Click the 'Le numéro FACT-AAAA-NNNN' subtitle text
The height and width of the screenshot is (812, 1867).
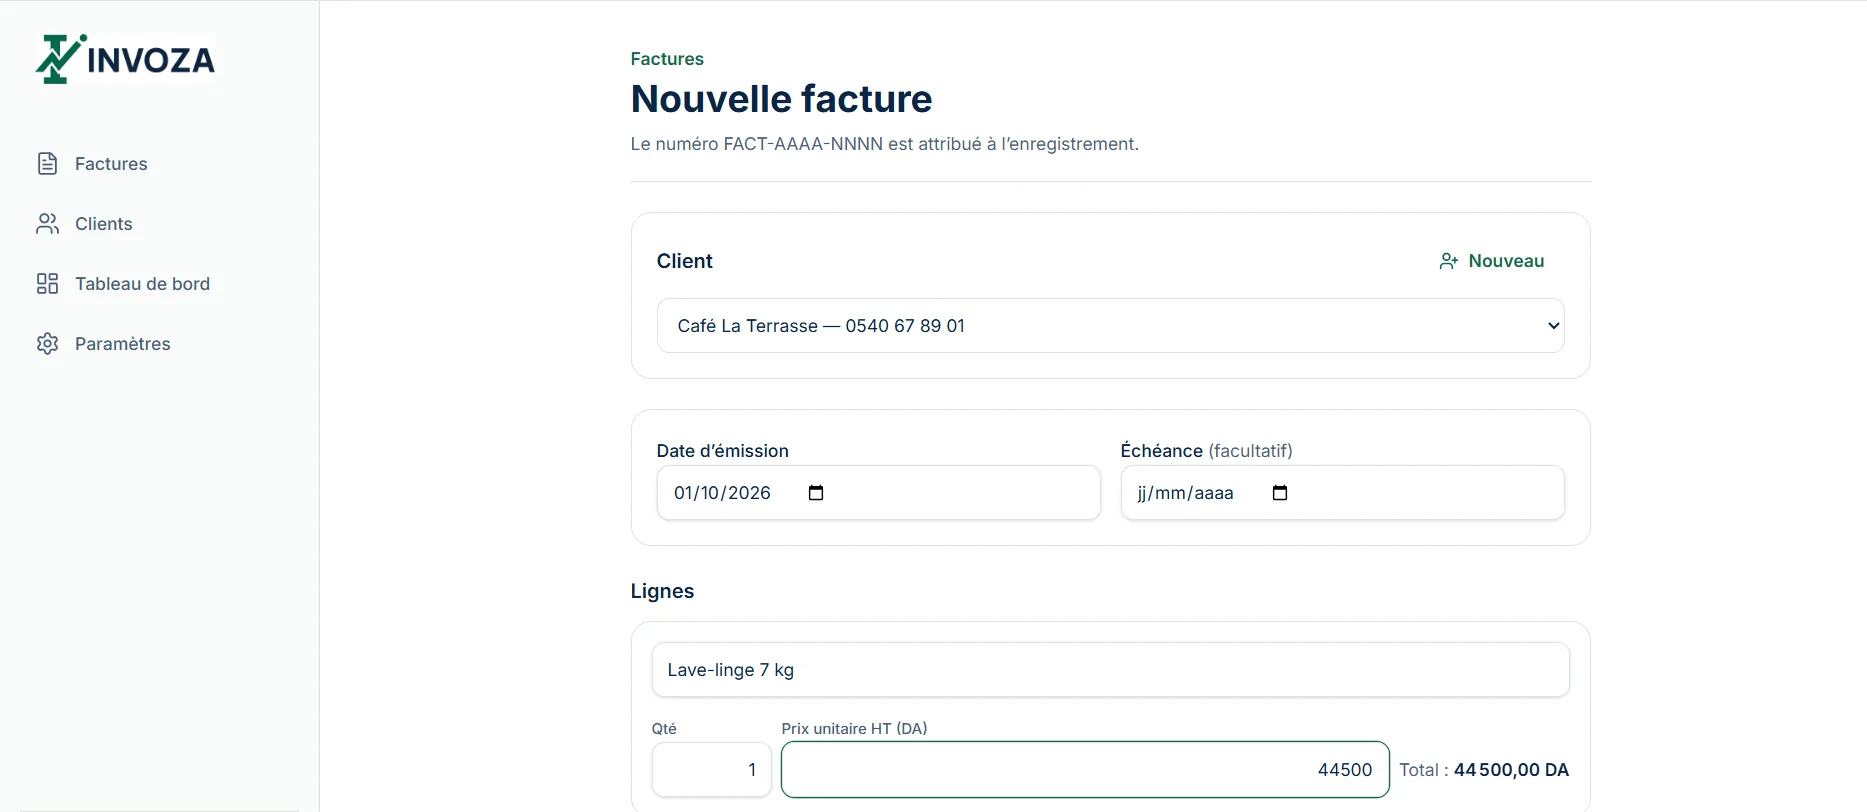884,144
